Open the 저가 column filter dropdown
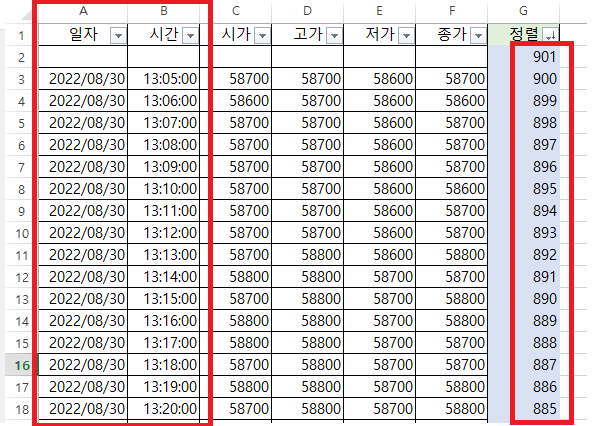Viewport: 592px width, 426px height. coord(406,36)
